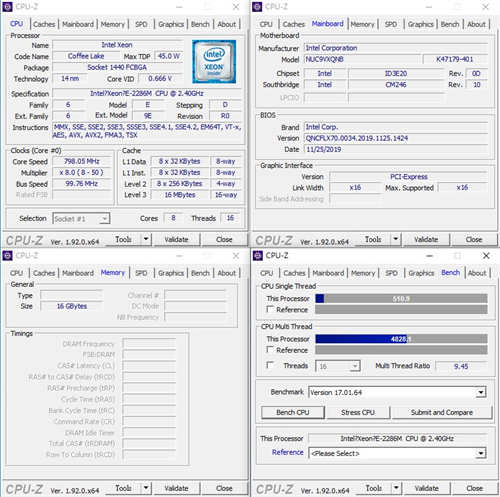Click the Intel Xeon logo in the CPU window
Image resolution: width=500 pixels, height=497 pixels.
pyautogui.click(x=214, y=61)
